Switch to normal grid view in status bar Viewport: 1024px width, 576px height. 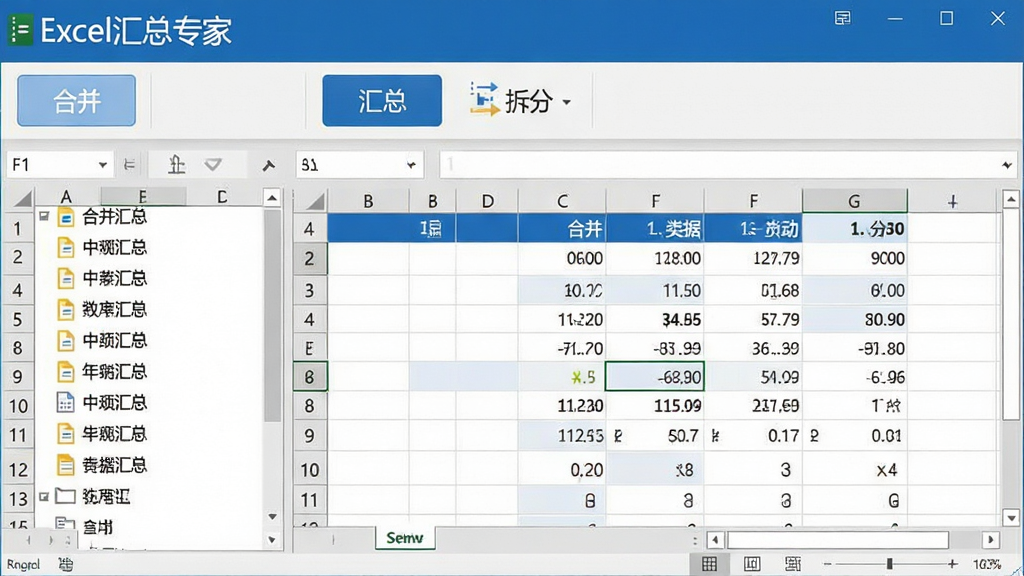[709, 563]
